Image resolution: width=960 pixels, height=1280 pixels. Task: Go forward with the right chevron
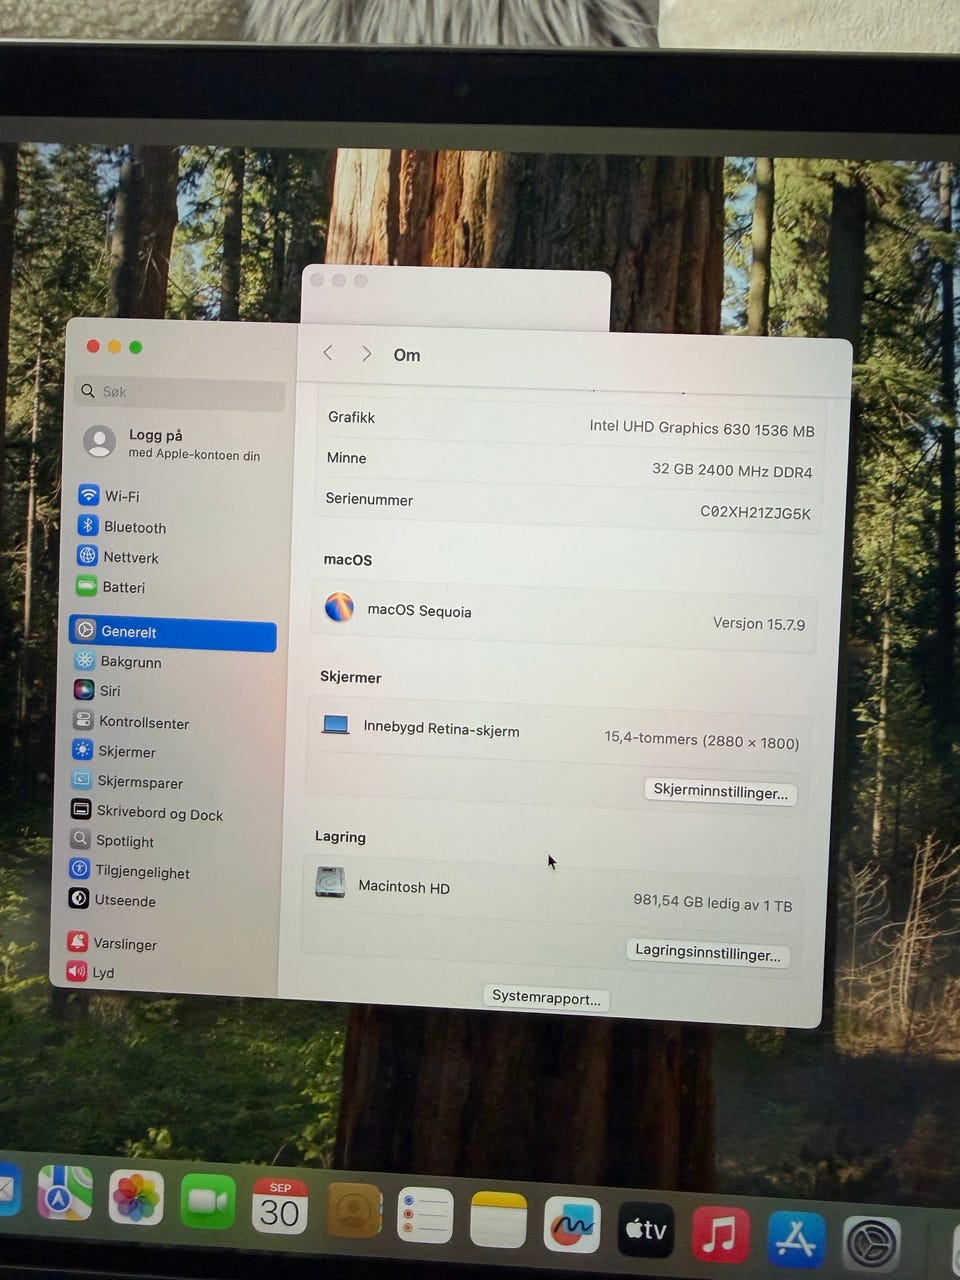(367, 354)
